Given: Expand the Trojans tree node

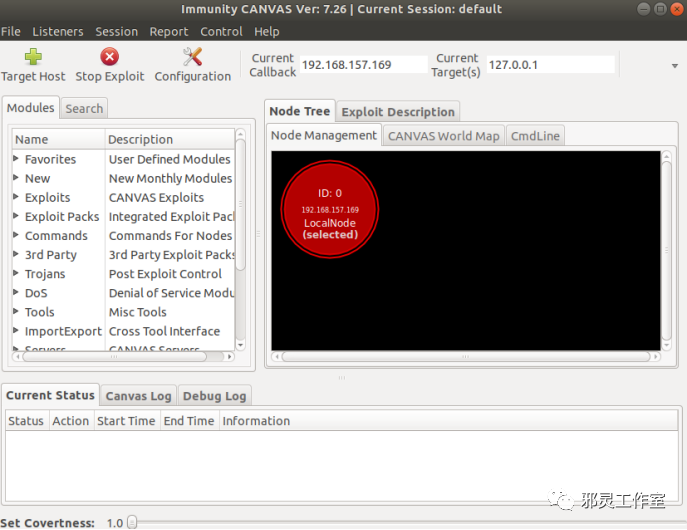Looking at the screenshot, I should point(16,273).
